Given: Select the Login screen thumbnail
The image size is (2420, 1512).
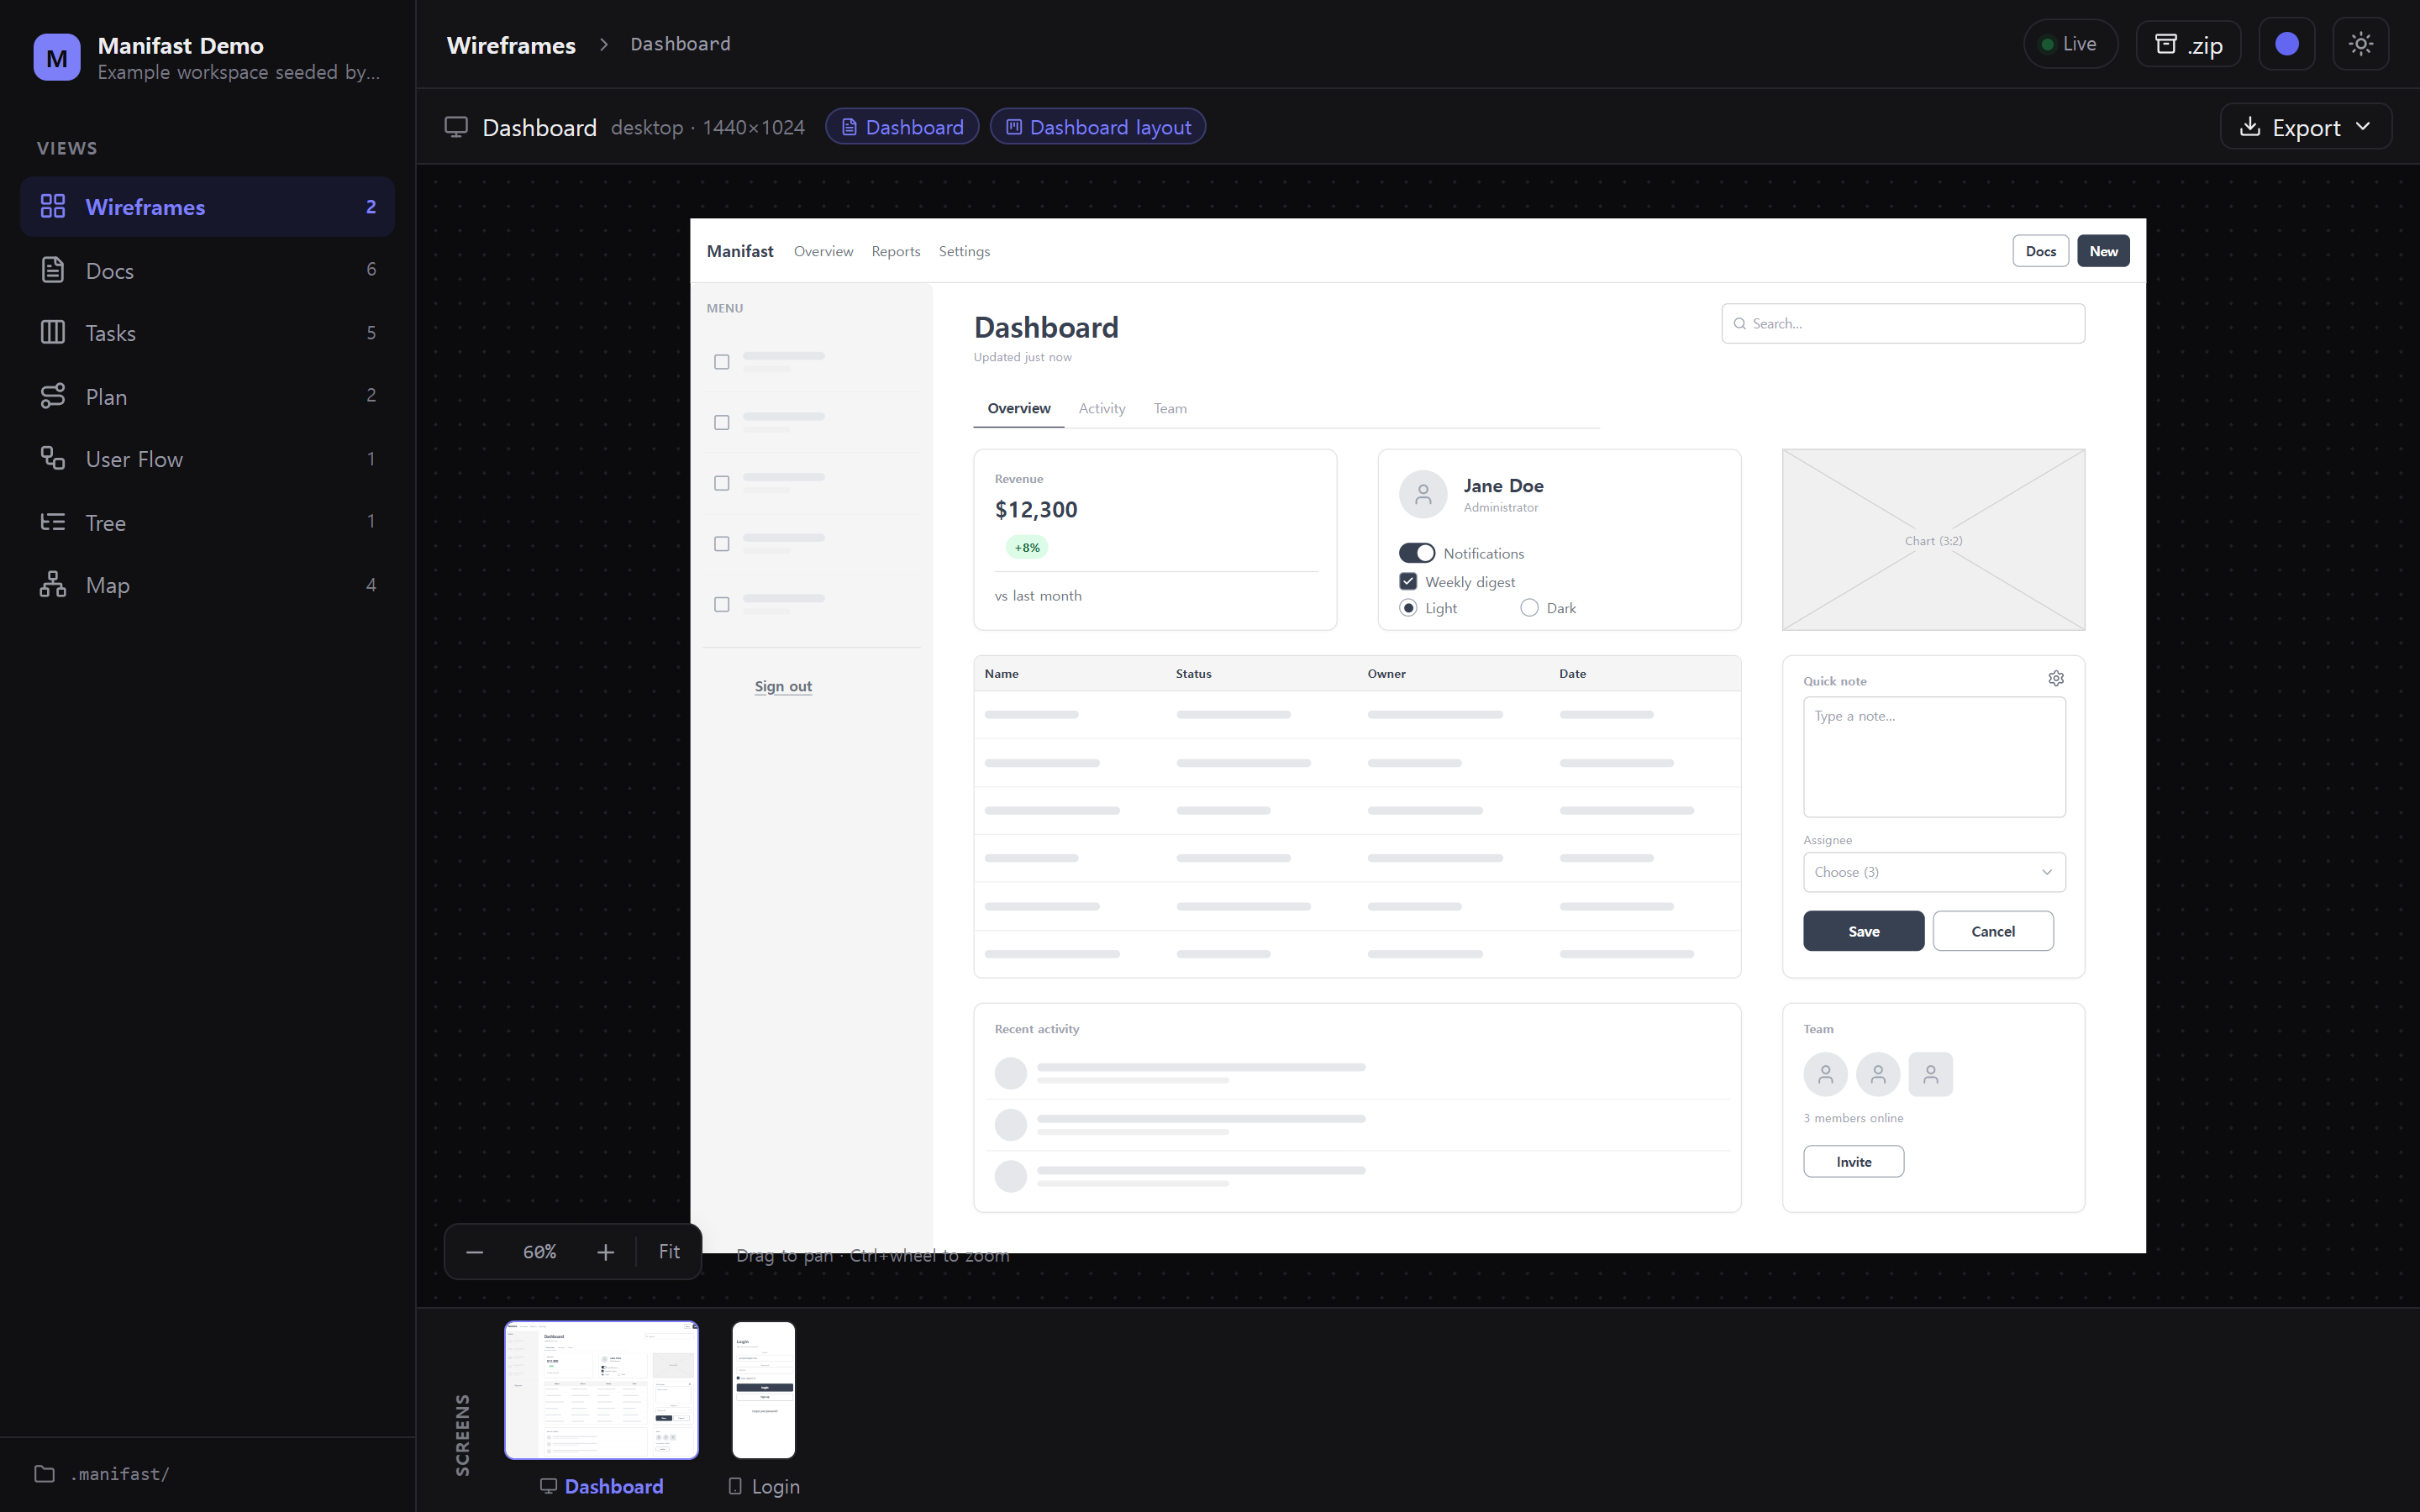Looking at the screenshot, I should coord(764,1390).
